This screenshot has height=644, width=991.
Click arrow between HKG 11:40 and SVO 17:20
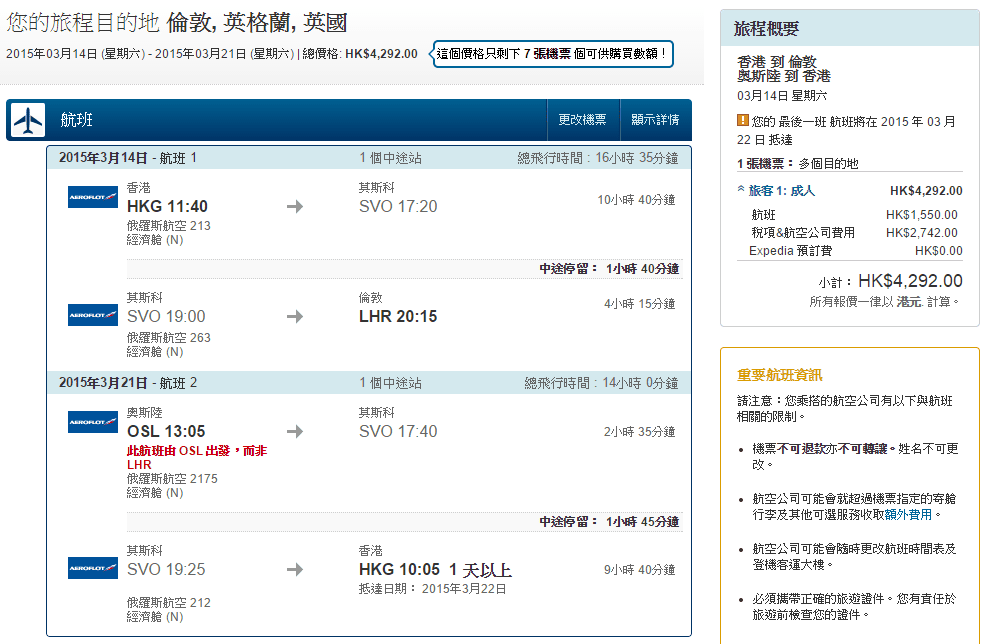(294, 207)
